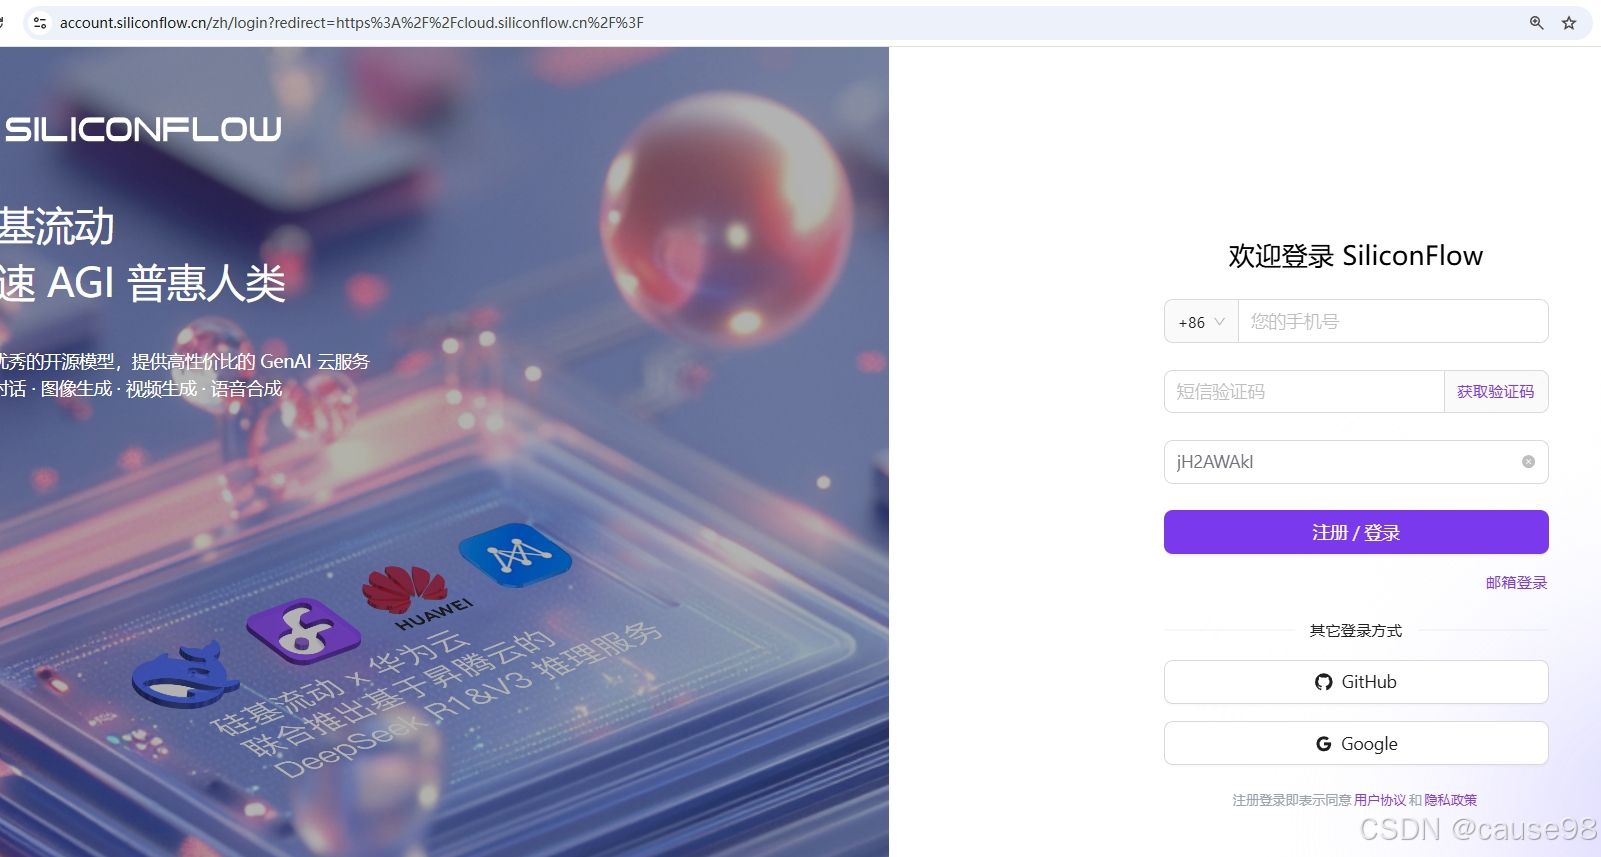This screenshot has height=857, width=1601.
Task: Click the zoom magnifier icon in address bar
Action: [1537, 23]
